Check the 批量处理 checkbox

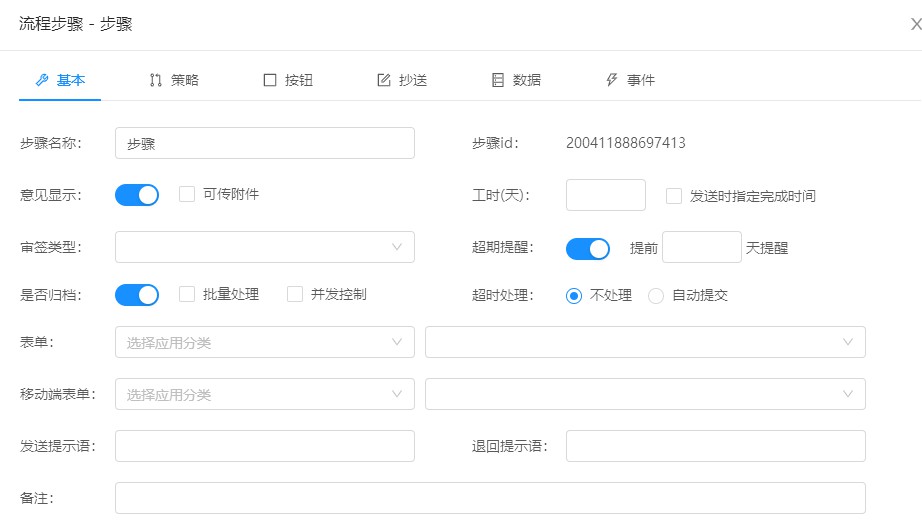click(x=187, y=294)
